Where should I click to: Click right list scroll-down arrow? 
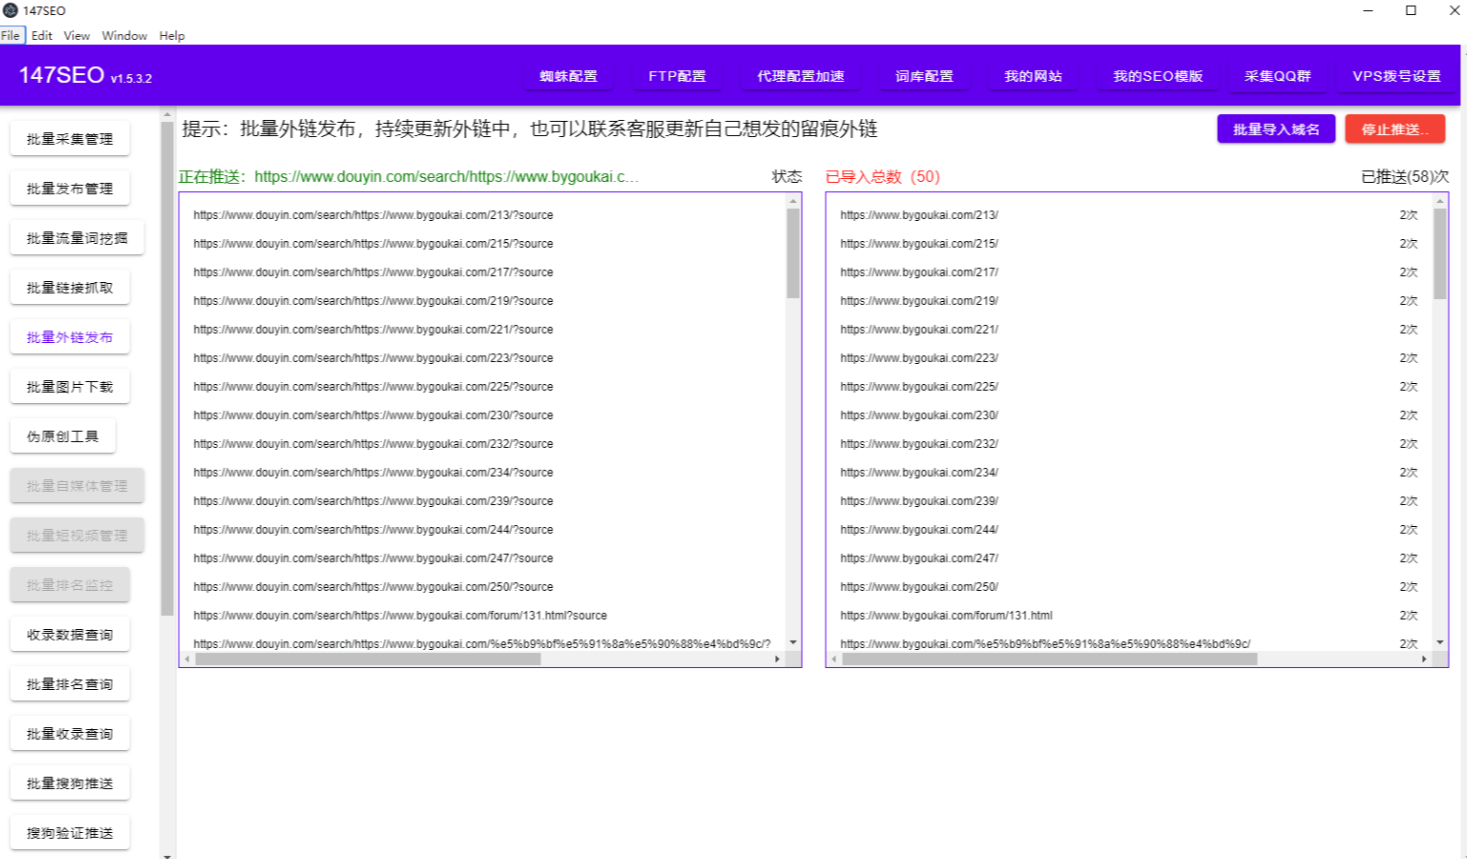point(1440,643)
